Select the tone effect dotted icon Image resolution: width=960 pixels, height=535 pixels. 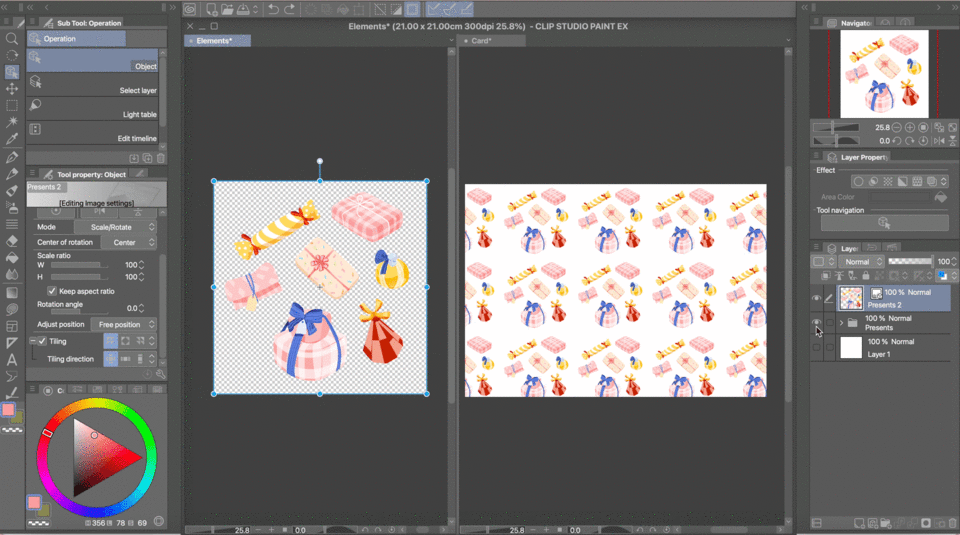point(888,181)
